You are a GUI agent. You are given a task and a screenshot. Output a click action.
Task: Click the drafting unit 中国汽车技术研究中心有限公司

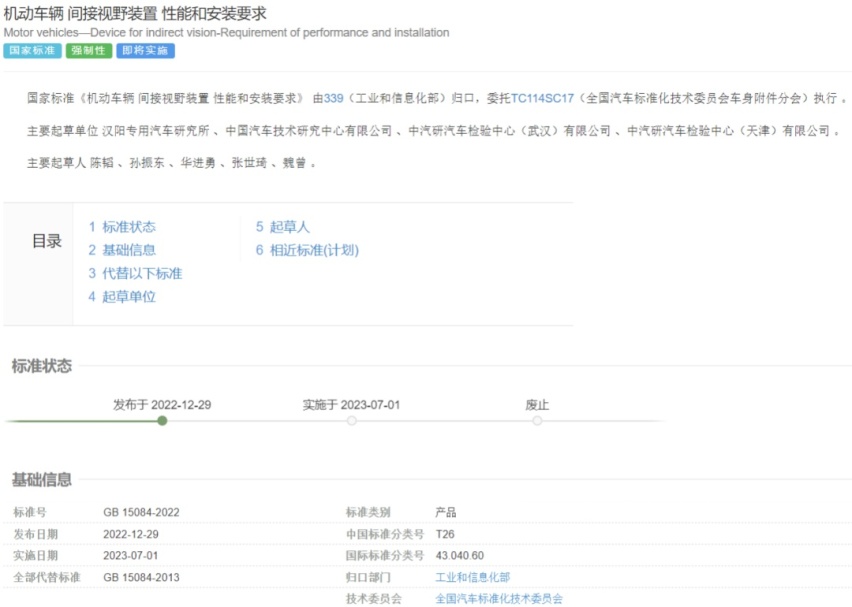click(x=309, y=130)
